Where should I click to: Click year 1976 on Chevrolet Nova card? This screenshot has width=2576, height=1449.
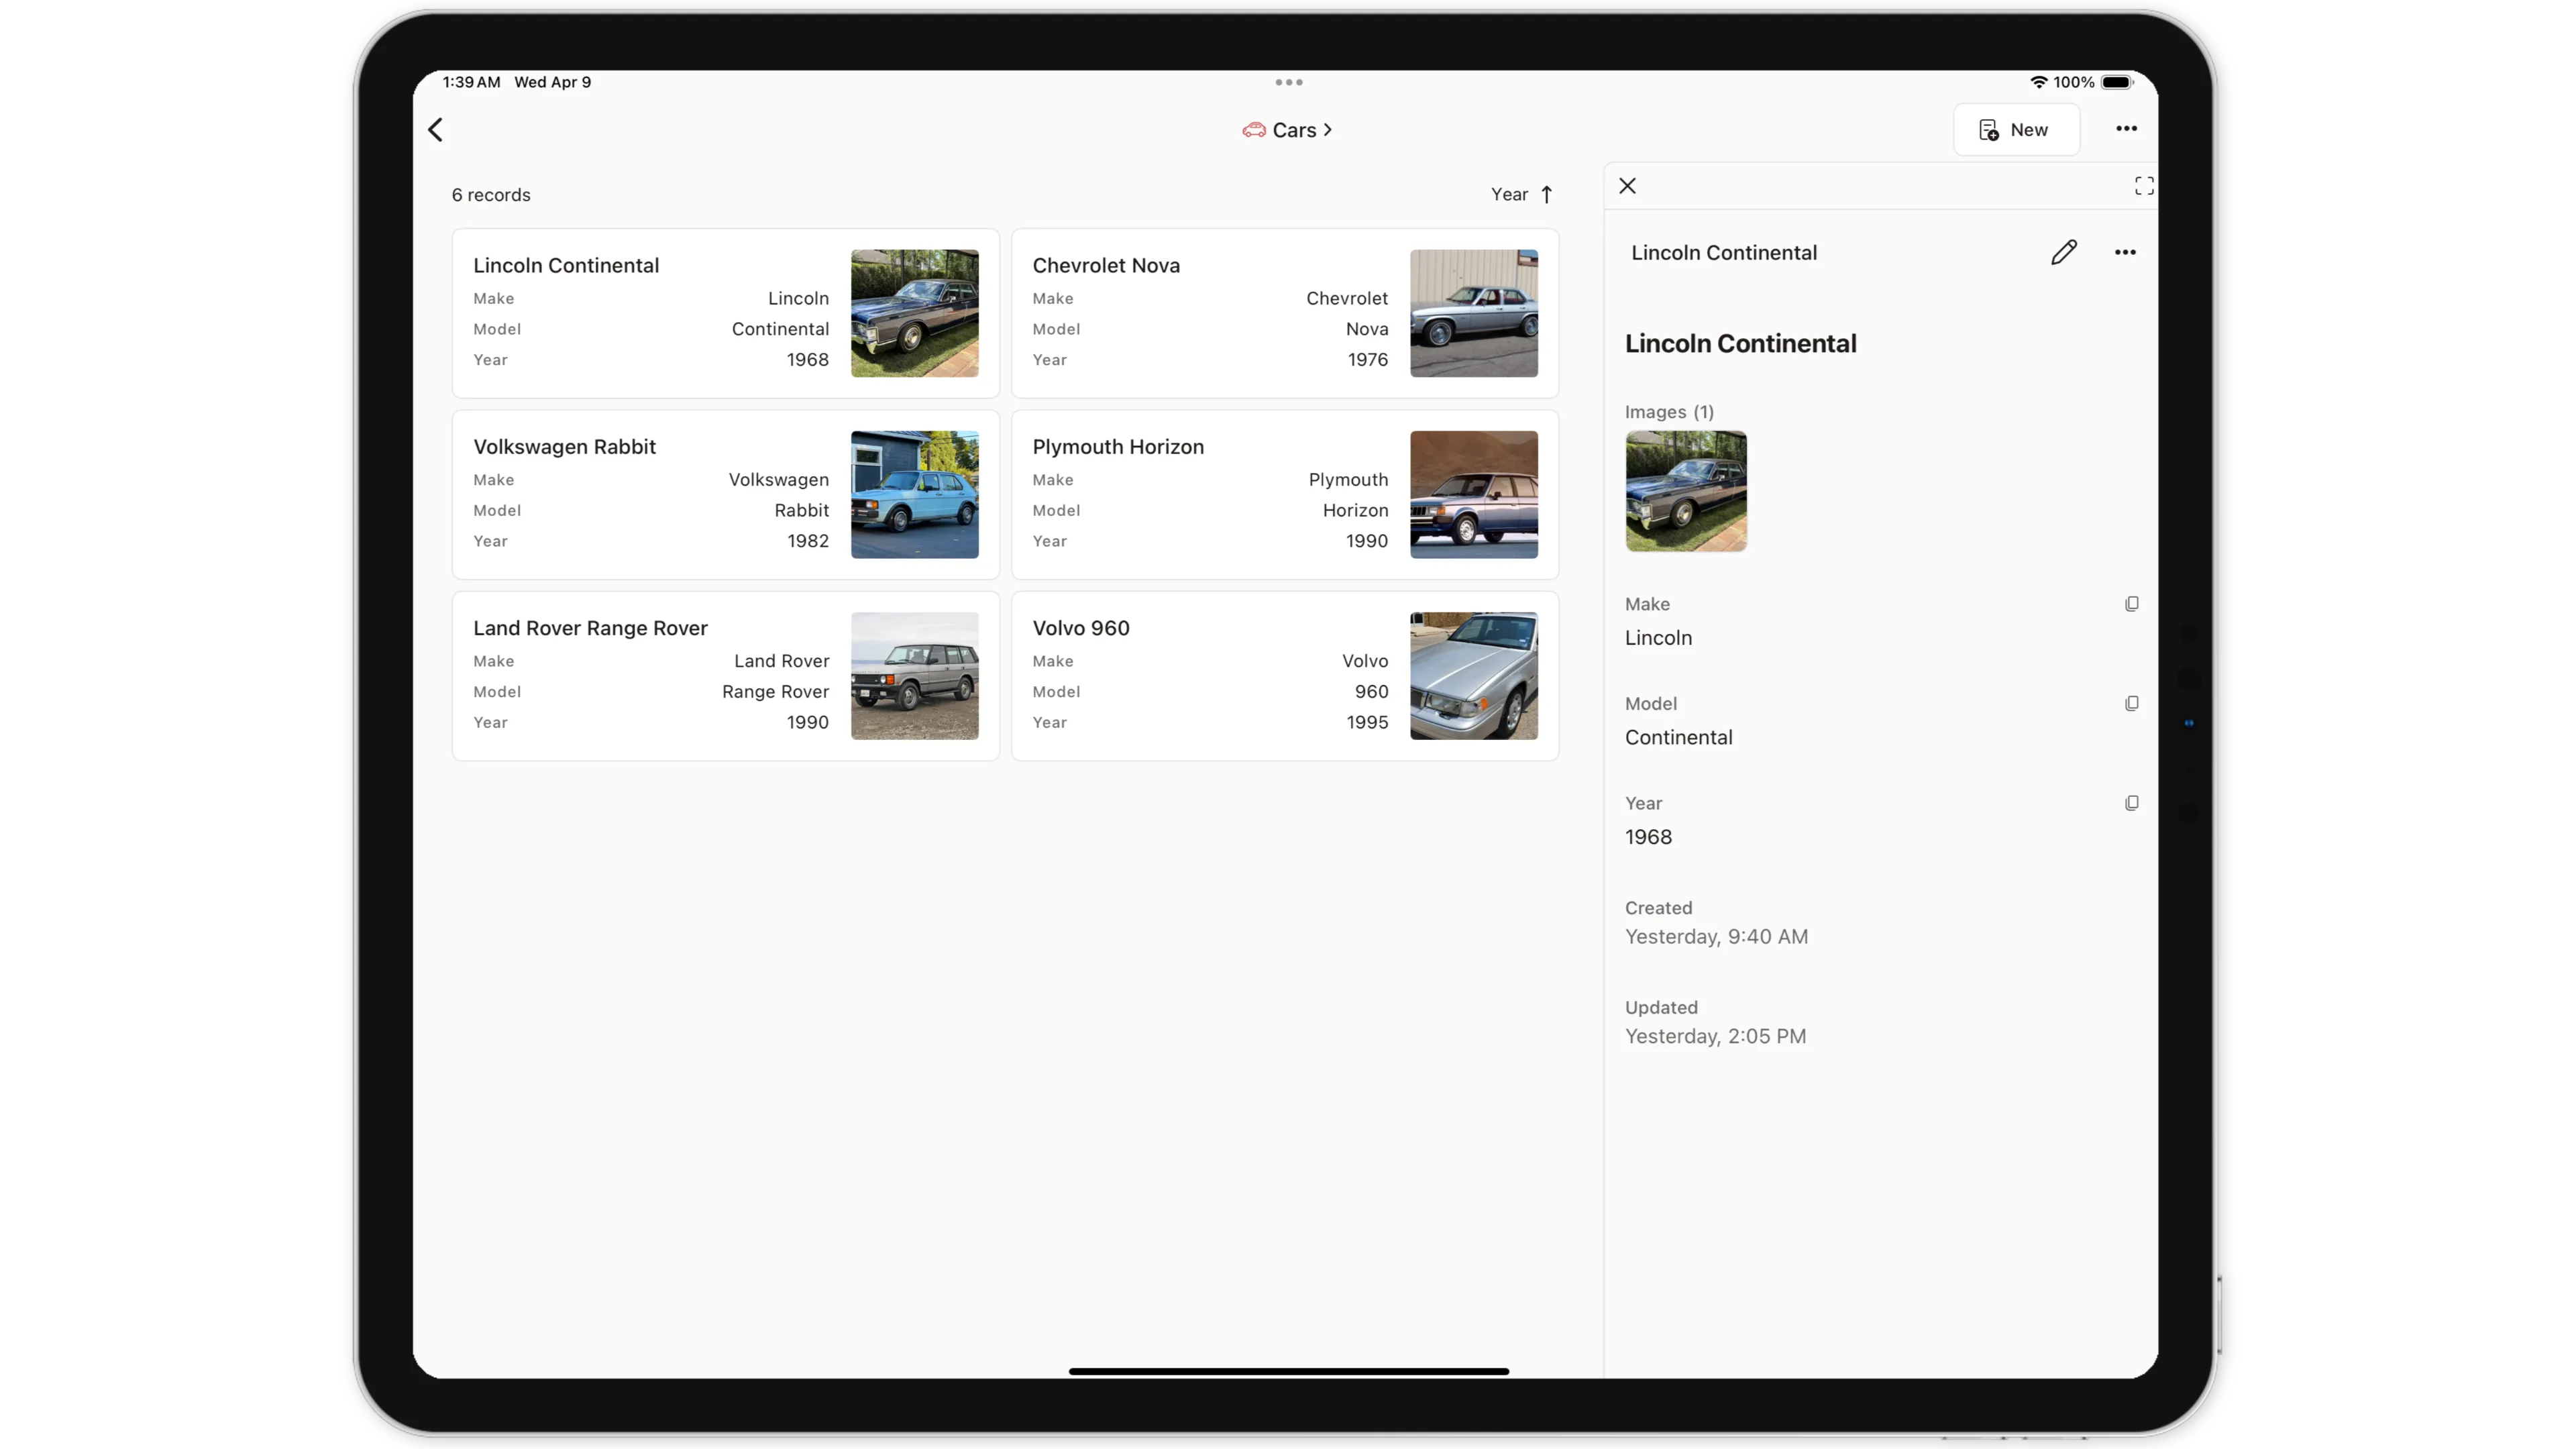[x=1367, y=360]
